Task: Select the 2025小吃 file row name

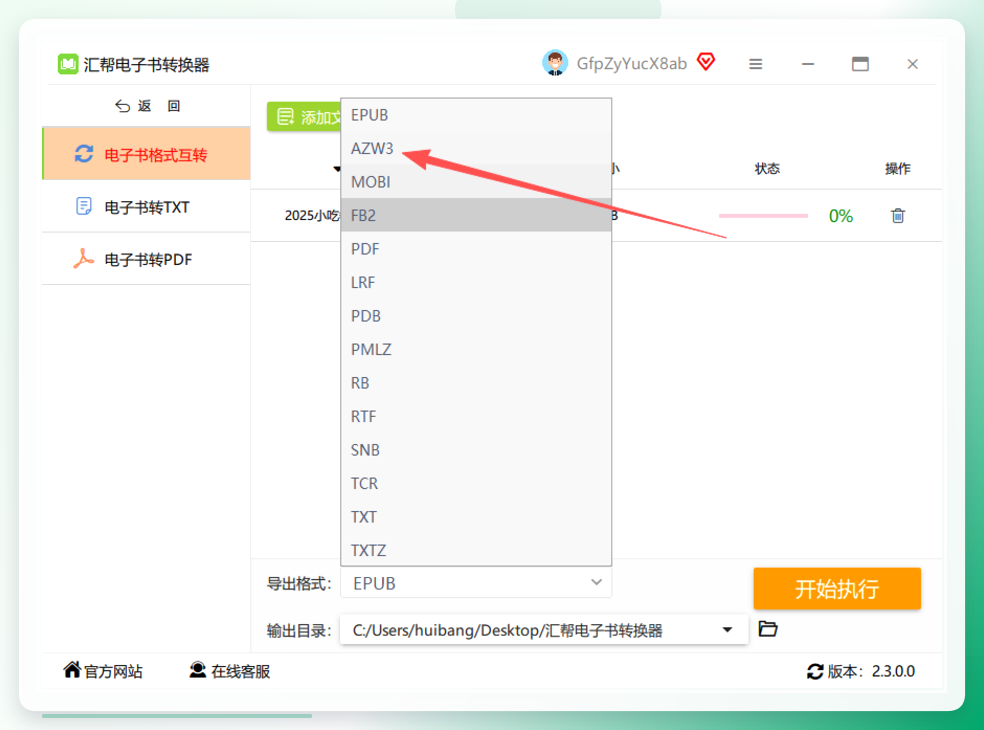Action: pyautogui.click(x=312, y=215)
